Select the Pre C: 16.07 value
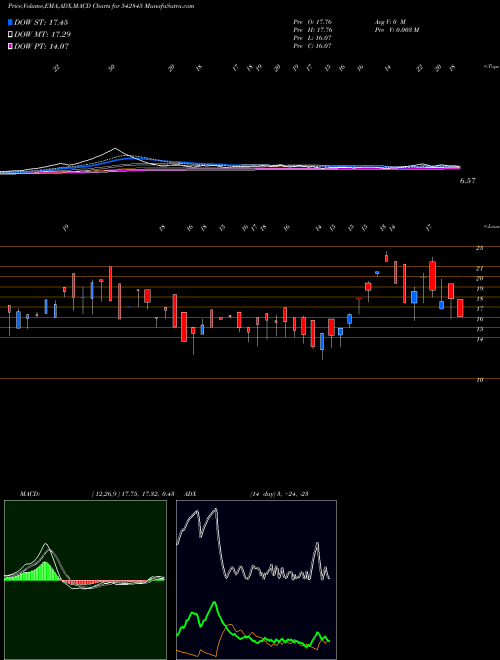The image size is (500, 660). [313, 46]
